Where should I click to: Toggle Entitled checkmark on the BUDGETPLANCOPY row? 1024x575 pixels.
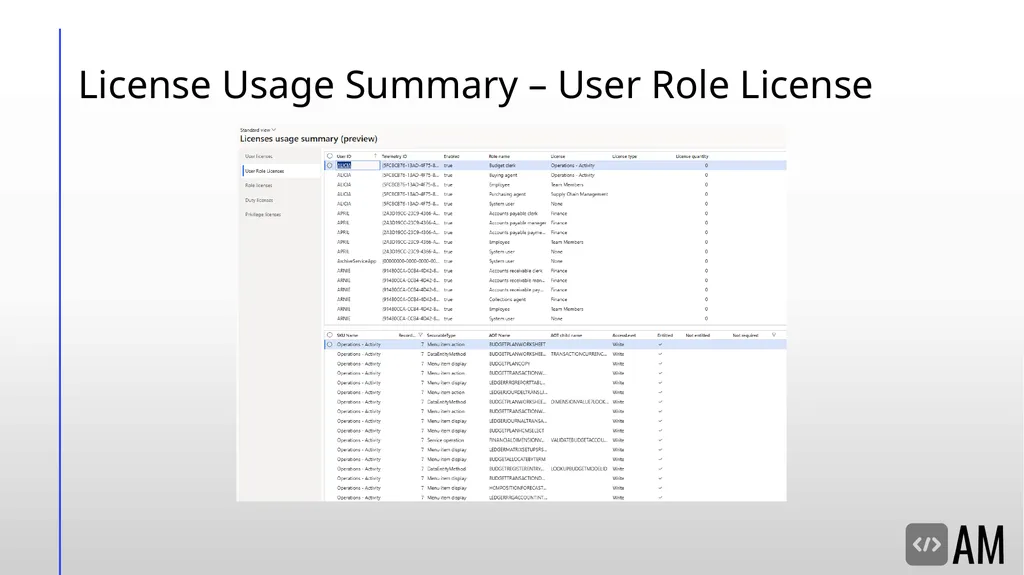click(660, 363)
